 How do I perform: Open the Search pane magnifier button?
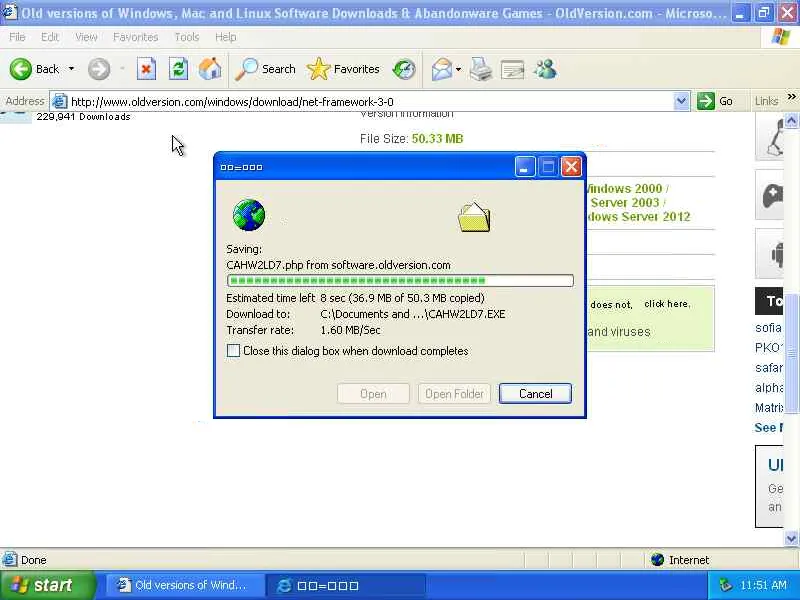(266, 69)
